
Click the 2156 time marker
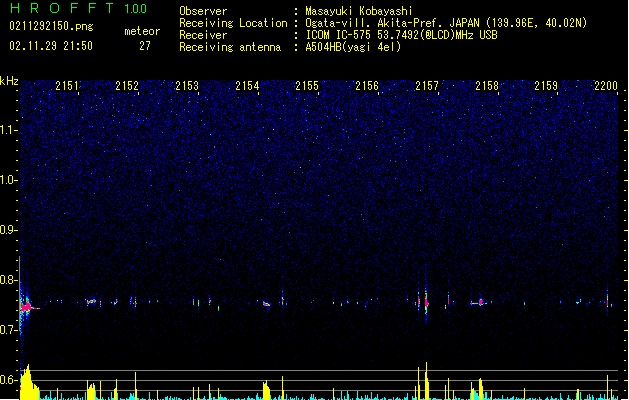pyautogui.click(x=367, y=85)
